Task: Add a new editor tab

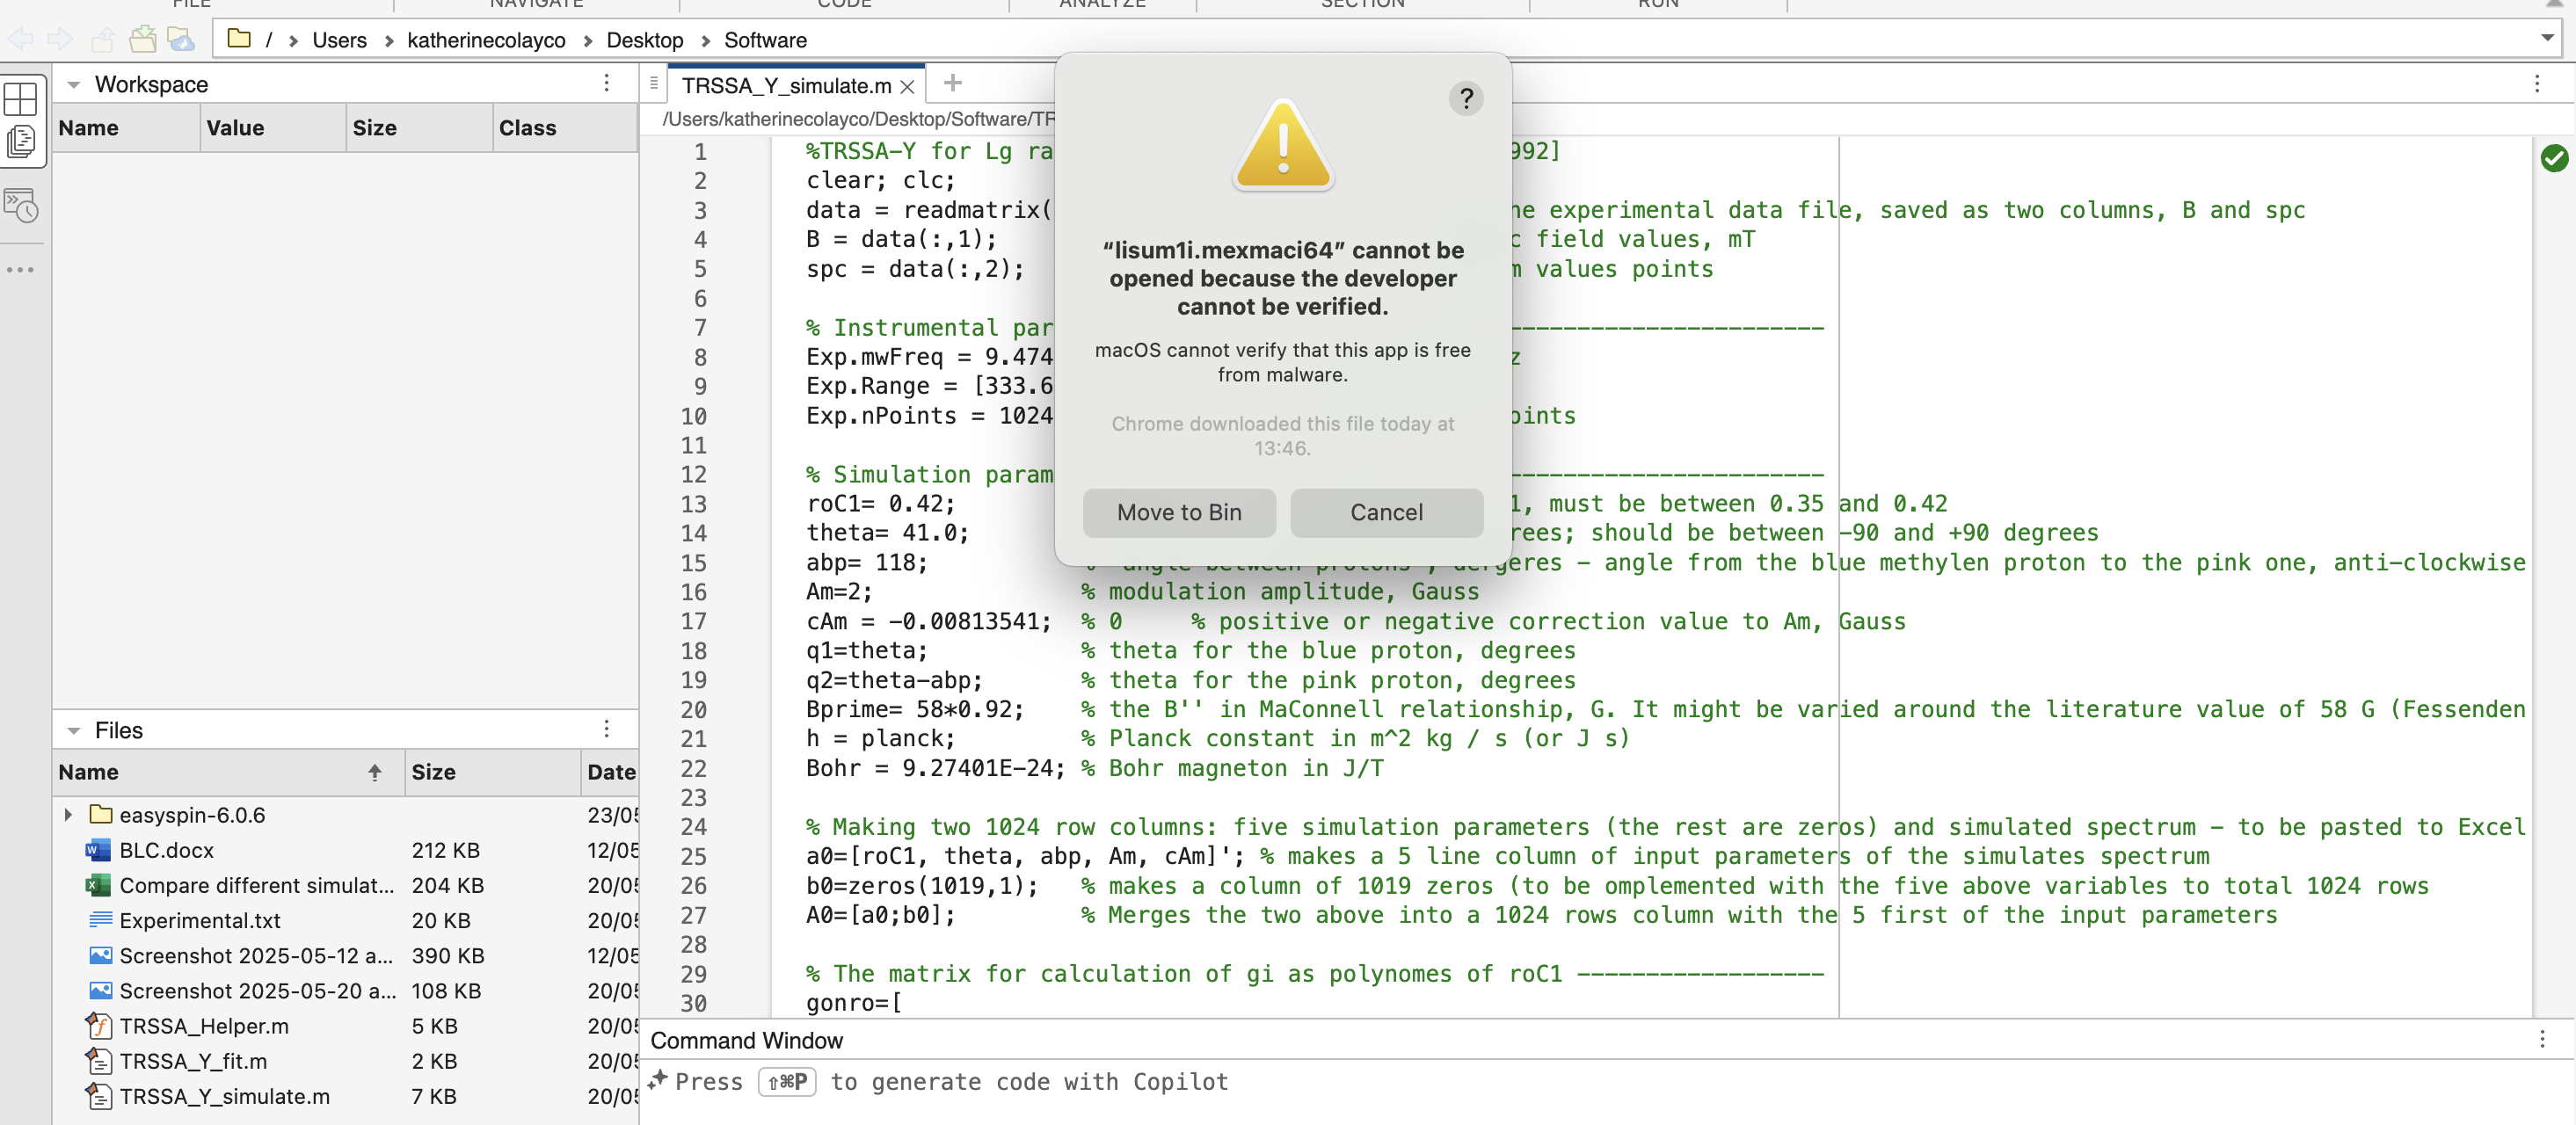Action: point(952,83)
